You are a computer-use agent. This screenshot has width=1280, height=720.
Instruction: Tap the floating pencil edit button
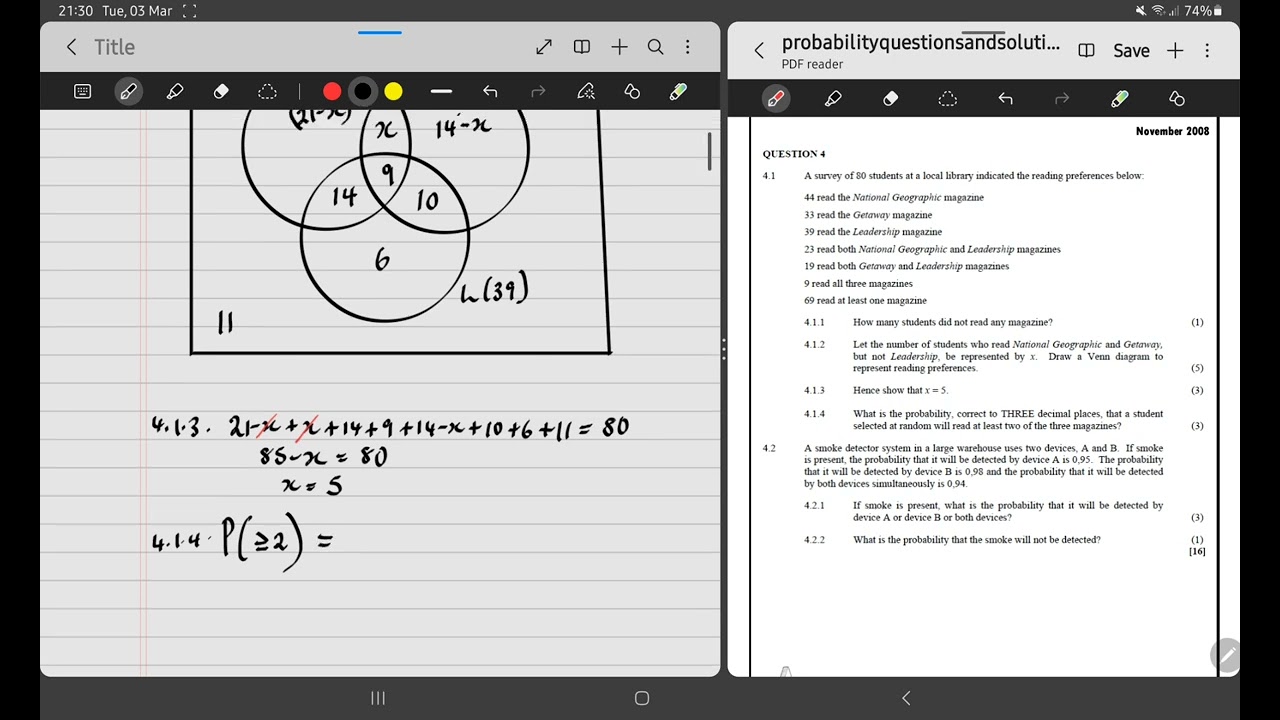click(1226, 656)
